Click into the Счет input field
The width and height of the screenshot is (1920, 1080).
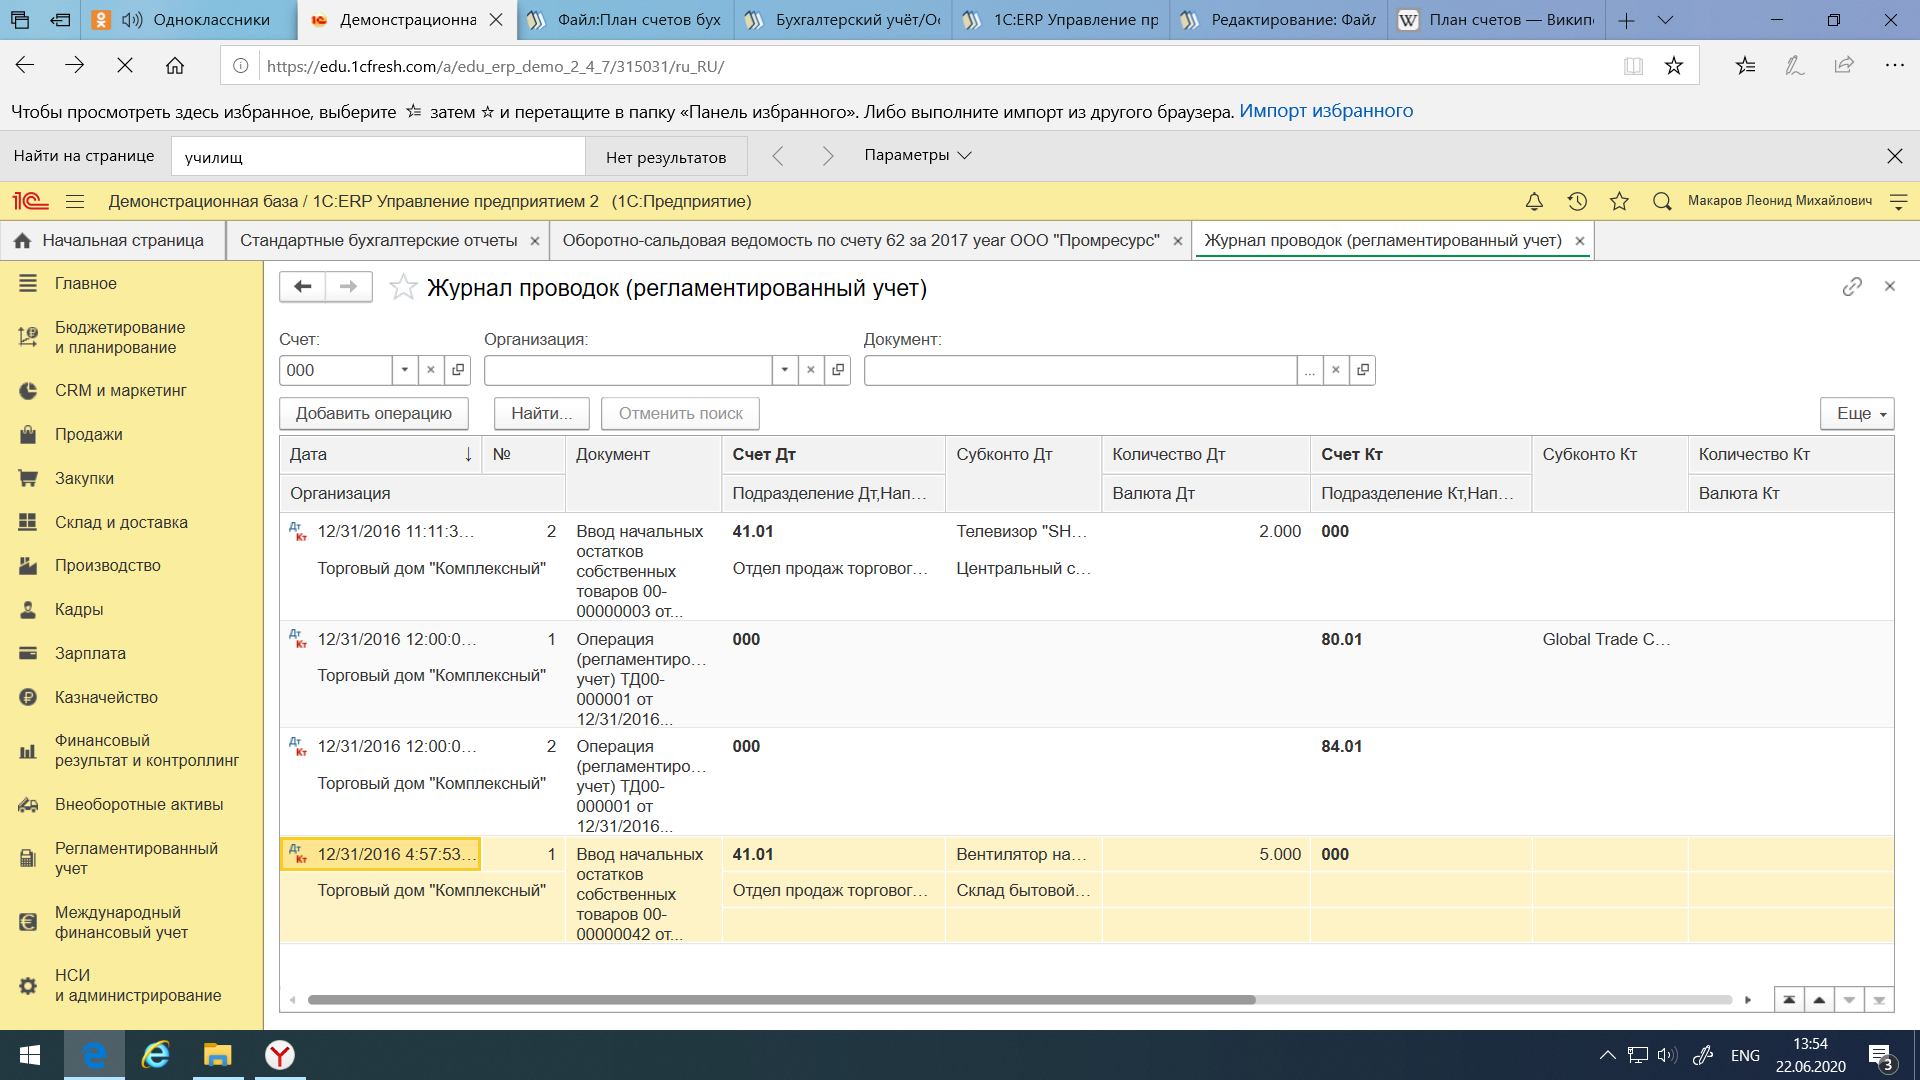[x=336, y=370]
